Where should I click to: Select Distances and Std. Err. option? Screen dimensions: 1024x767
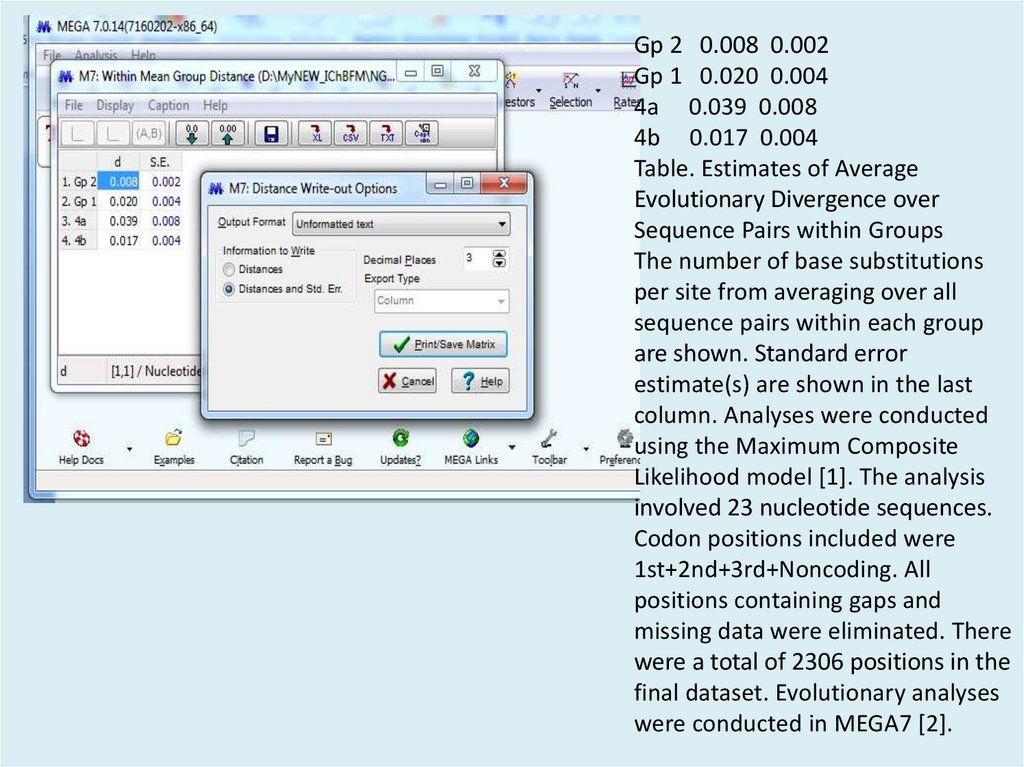click(230, 289)
